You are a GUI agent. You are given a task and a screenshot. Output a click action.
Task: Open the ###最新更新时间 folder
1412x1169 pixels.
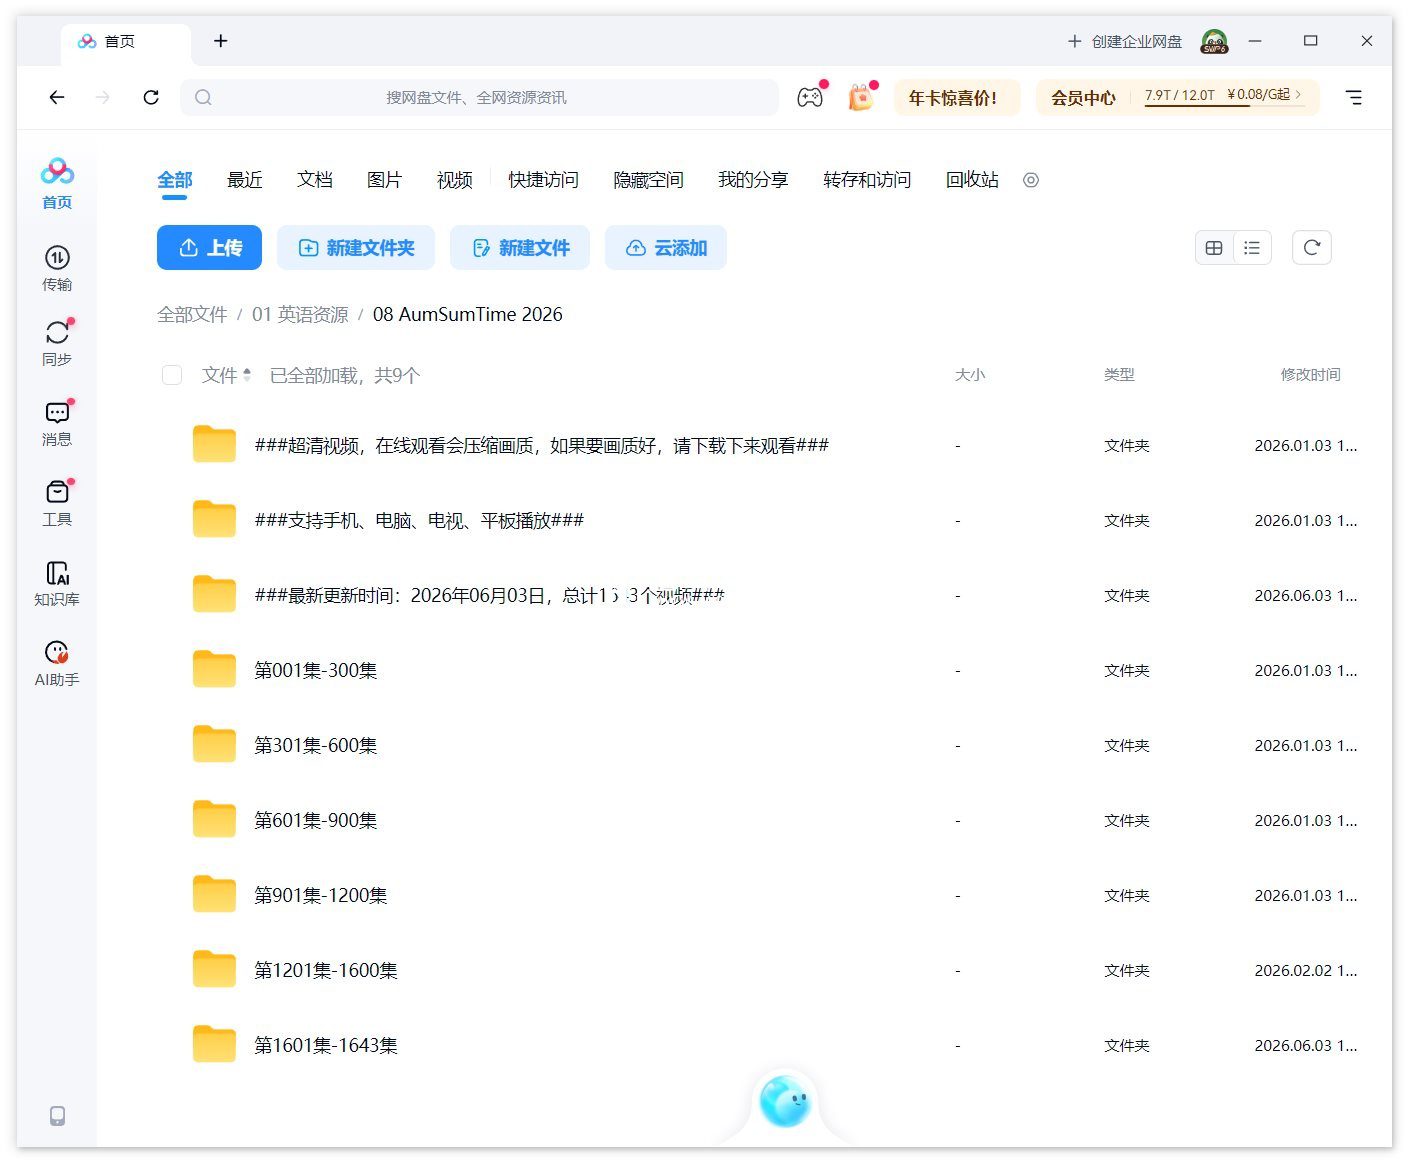click(x=489, y=595)
